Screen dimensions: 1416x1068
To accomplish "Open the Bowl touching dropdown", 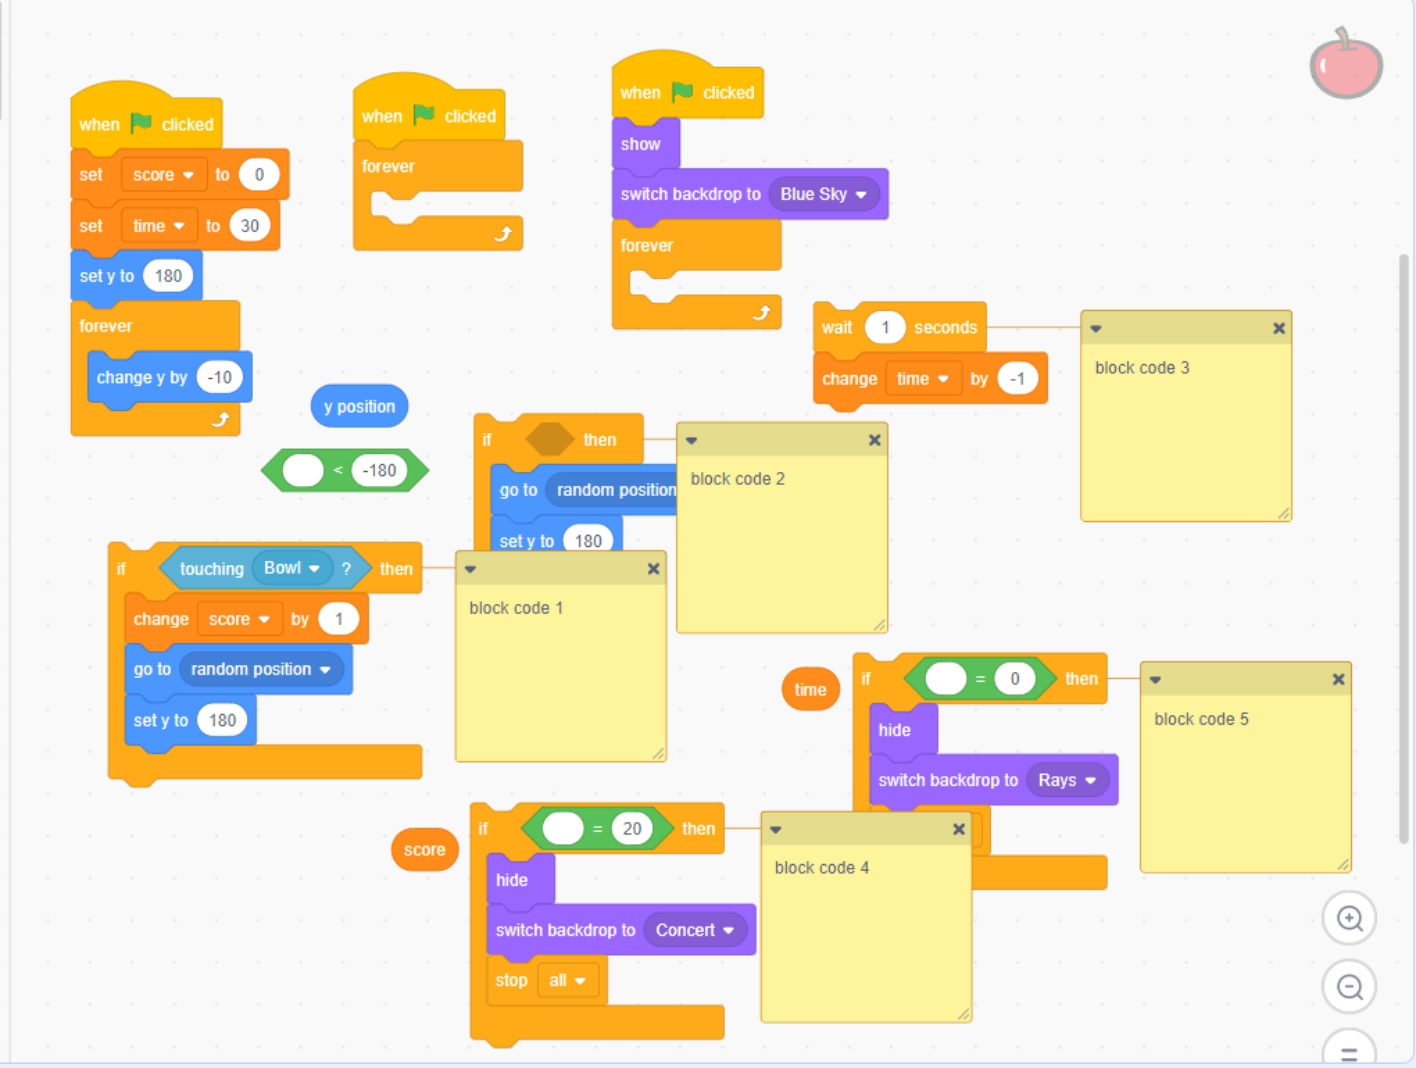I will click(292, 568).
